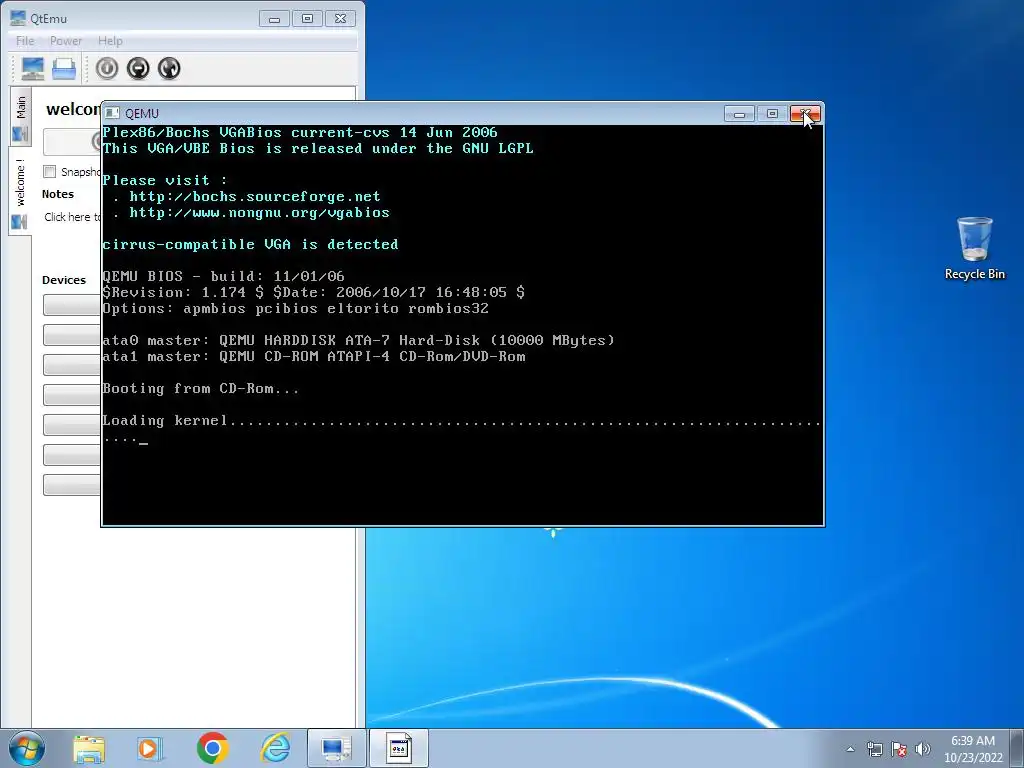Screen dimensions: 1024x768
Task: Close the QtEmu window
Action: point(340,19)
